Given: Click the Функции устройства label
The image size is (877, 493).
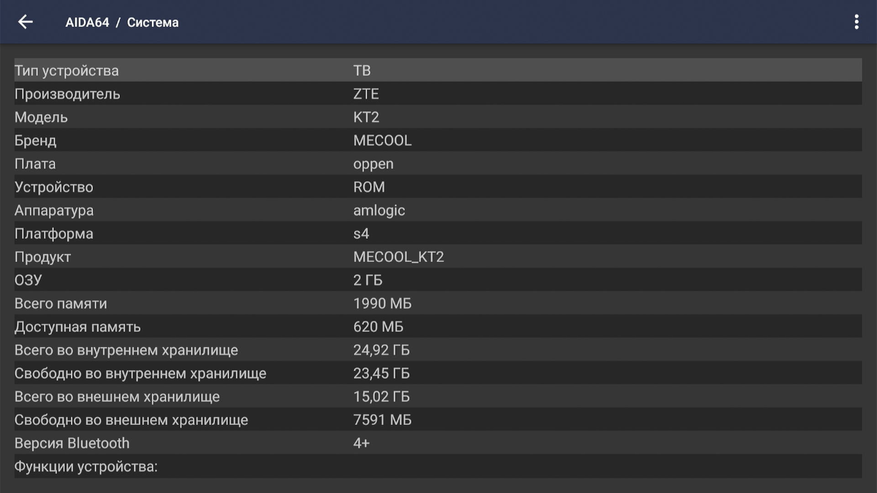Looking at the screenshot, I should tap(86, 466).
